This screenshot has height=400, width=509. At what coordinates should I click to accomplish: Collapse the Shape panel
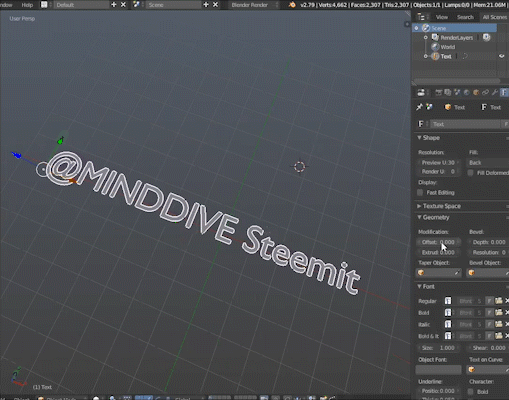(x=419, y=138)
